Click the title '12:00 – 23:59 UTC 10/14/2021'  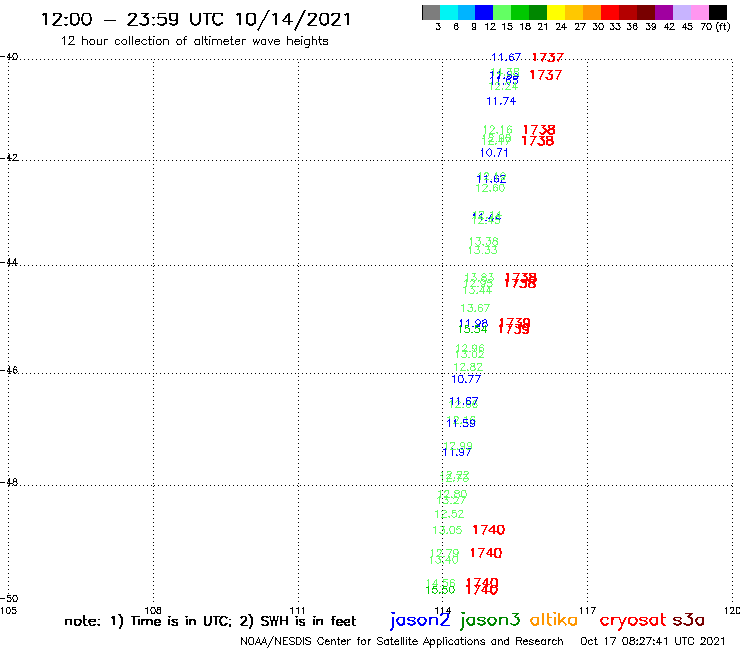196,20
